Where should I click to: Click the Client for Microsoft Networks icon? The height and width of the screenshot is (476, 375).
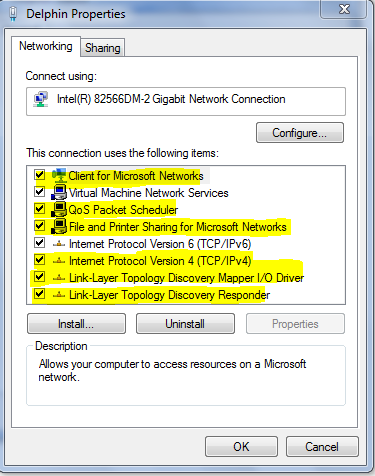(x=59, y=175)
